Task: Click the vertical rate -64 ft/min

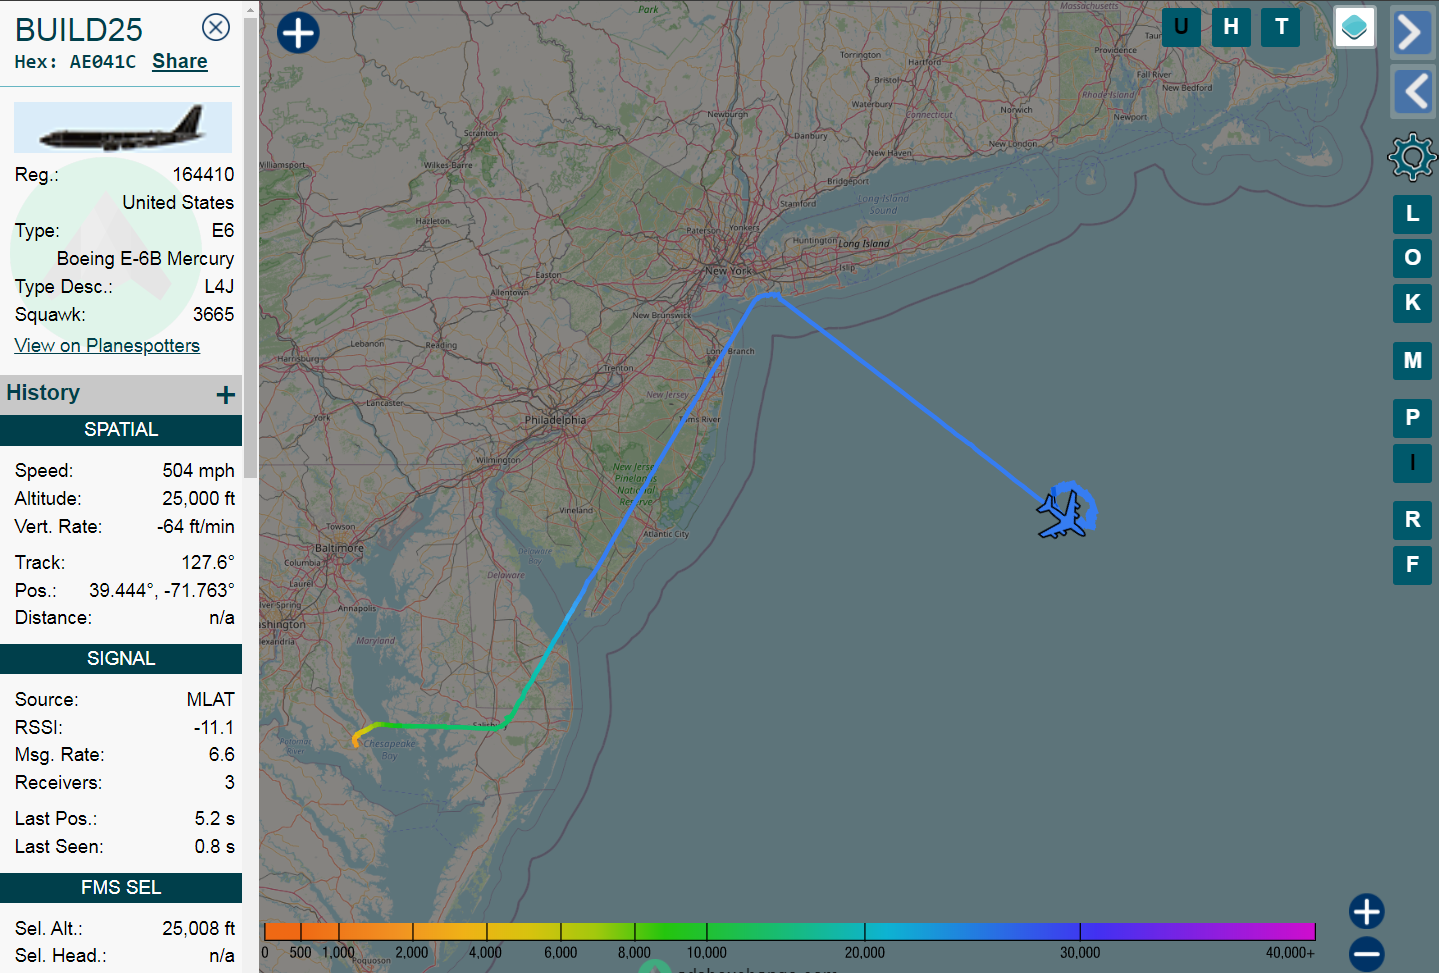Action: (195, 527)
